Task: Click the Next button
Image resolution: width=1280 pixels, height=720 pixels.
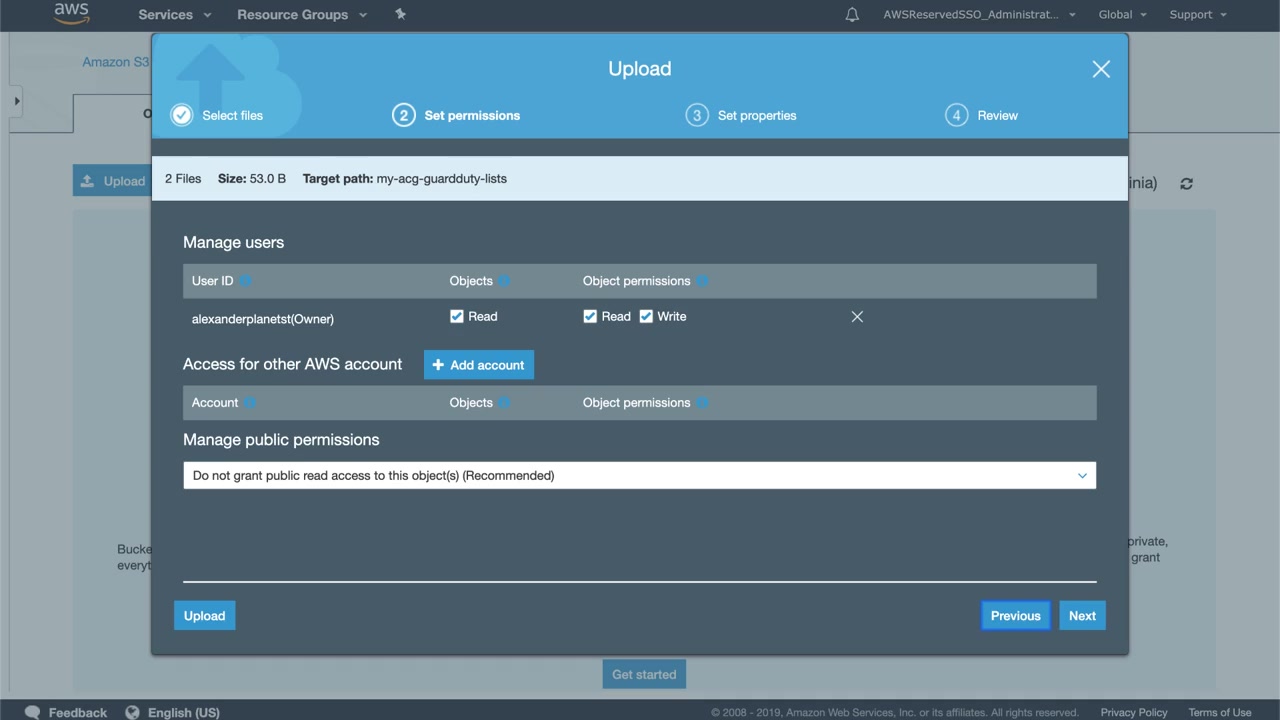Action: pos(1082,616)
